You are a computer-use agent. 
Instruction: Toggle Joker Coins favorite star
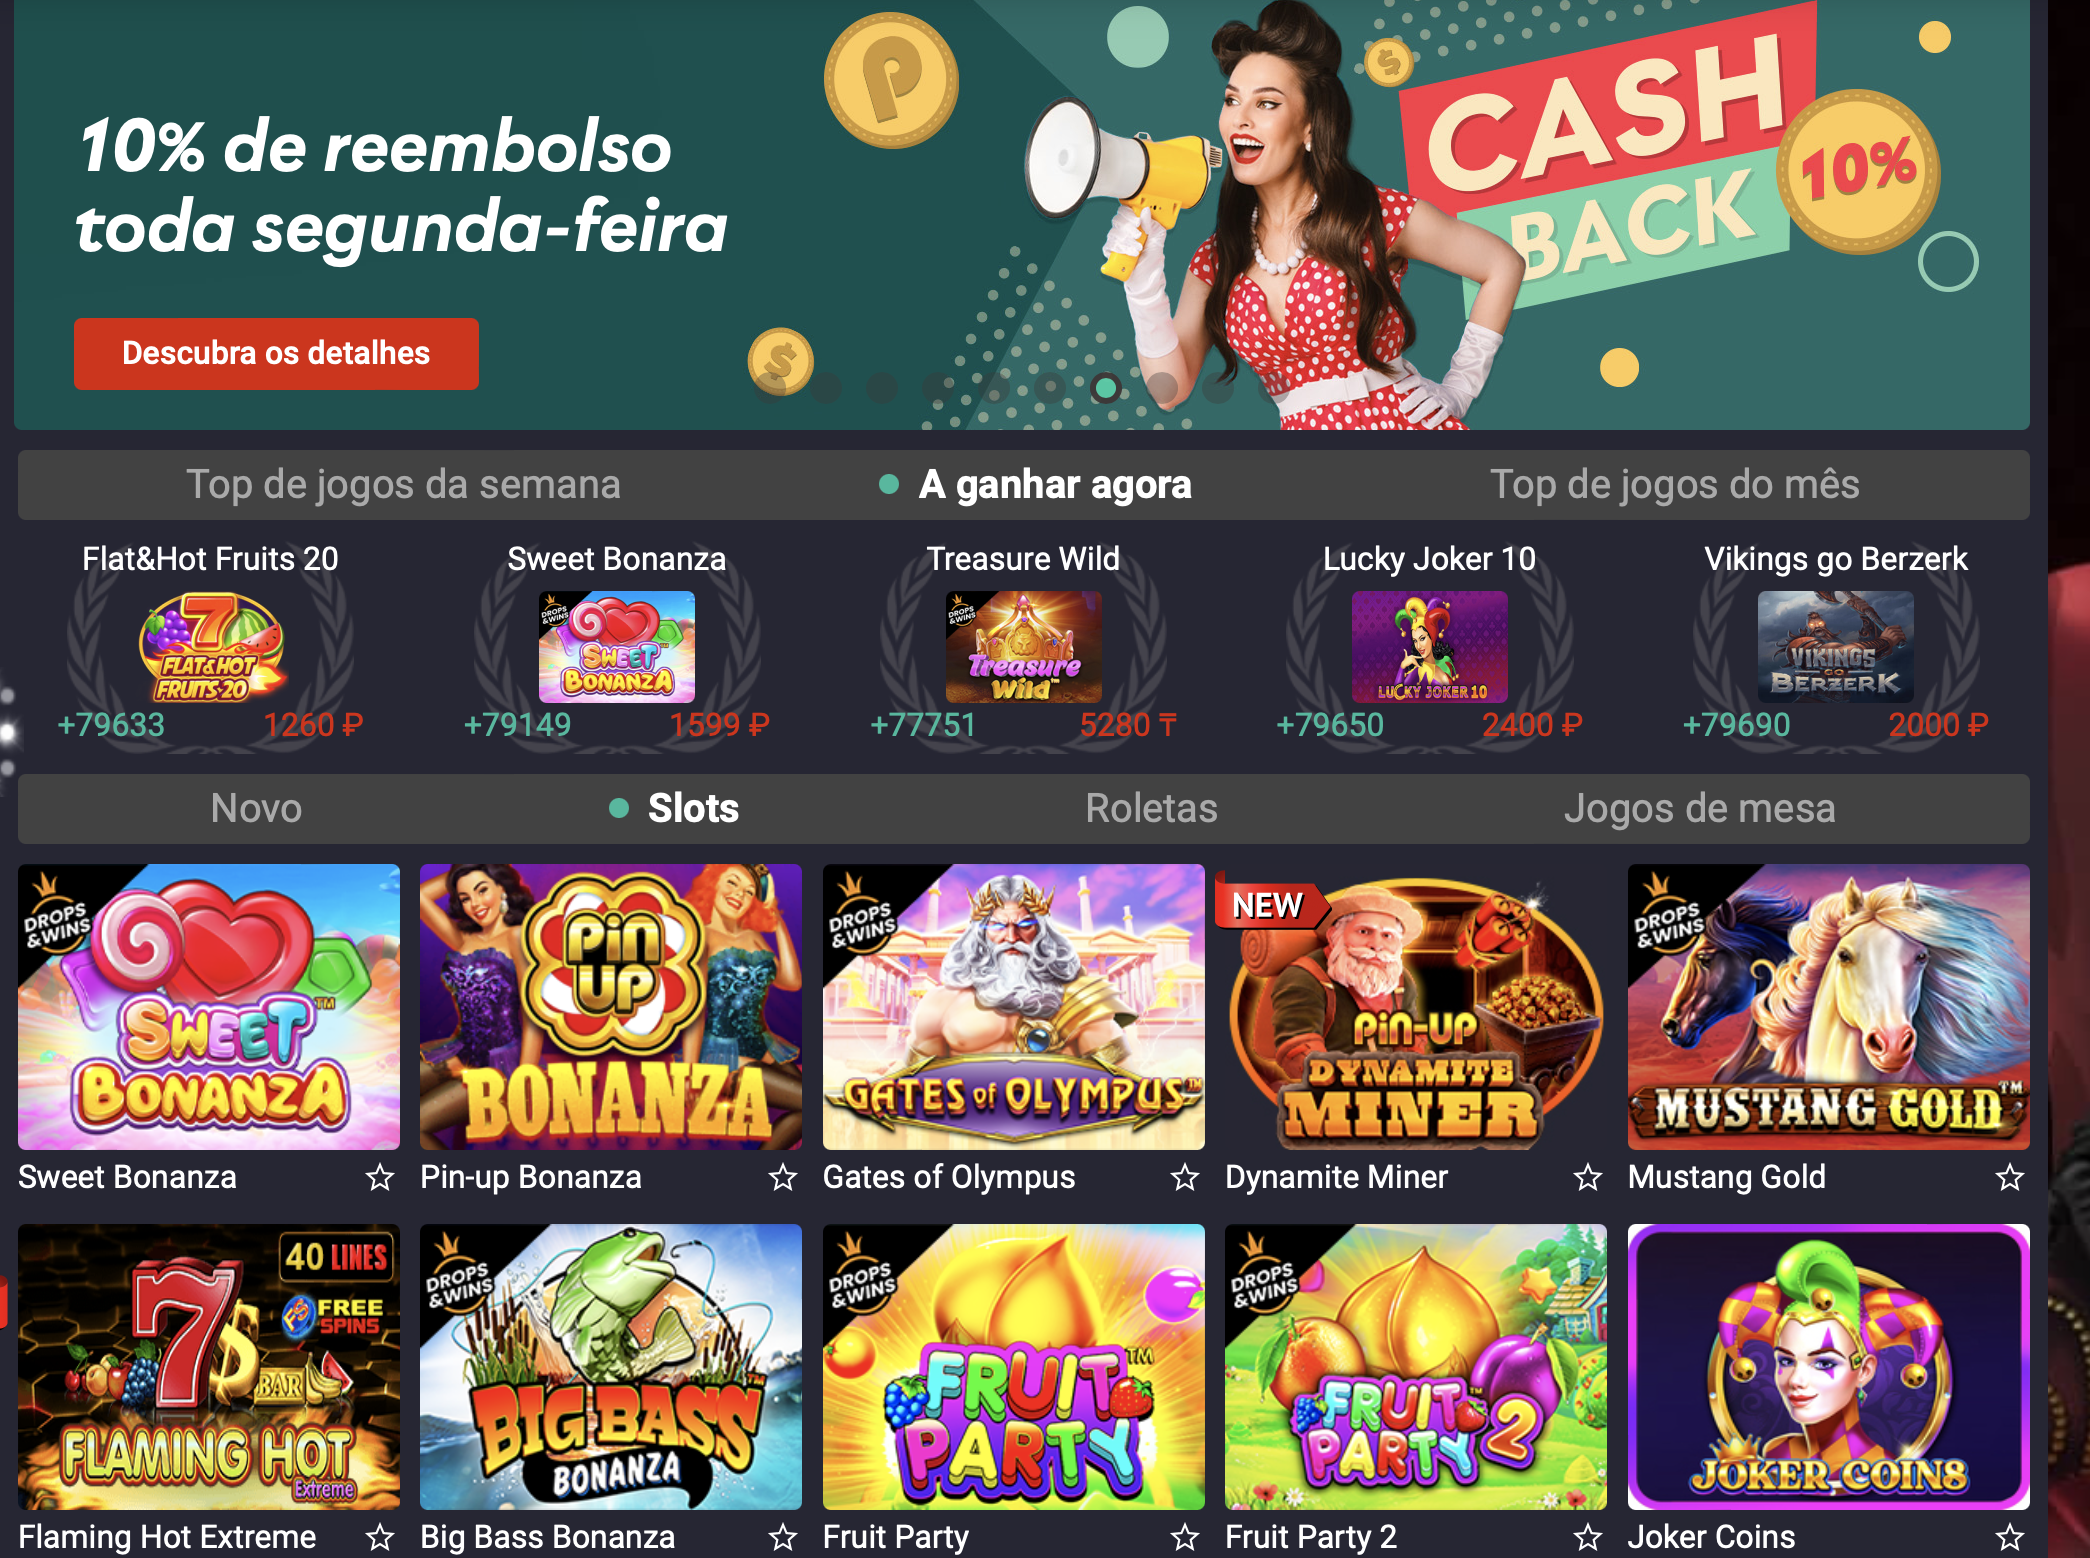point(2010,1537)
